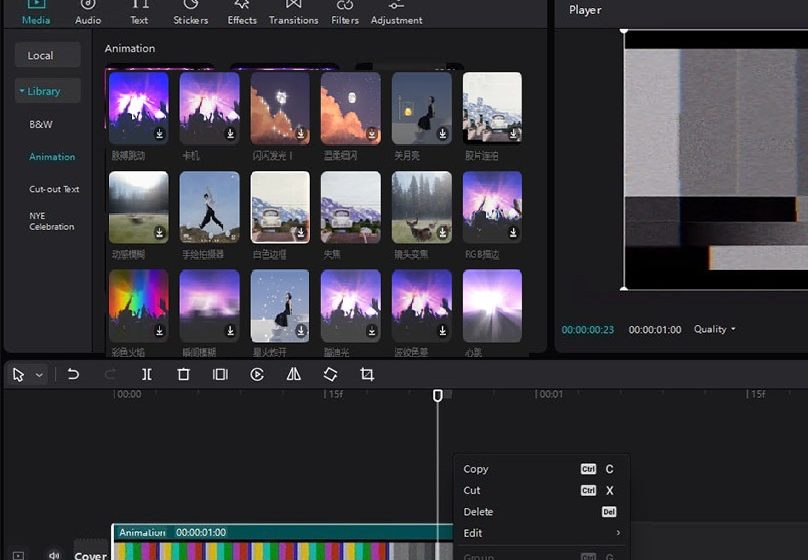Mute the track using speaker icon
This screenshot has width=808, height=560.
point(54,555)
